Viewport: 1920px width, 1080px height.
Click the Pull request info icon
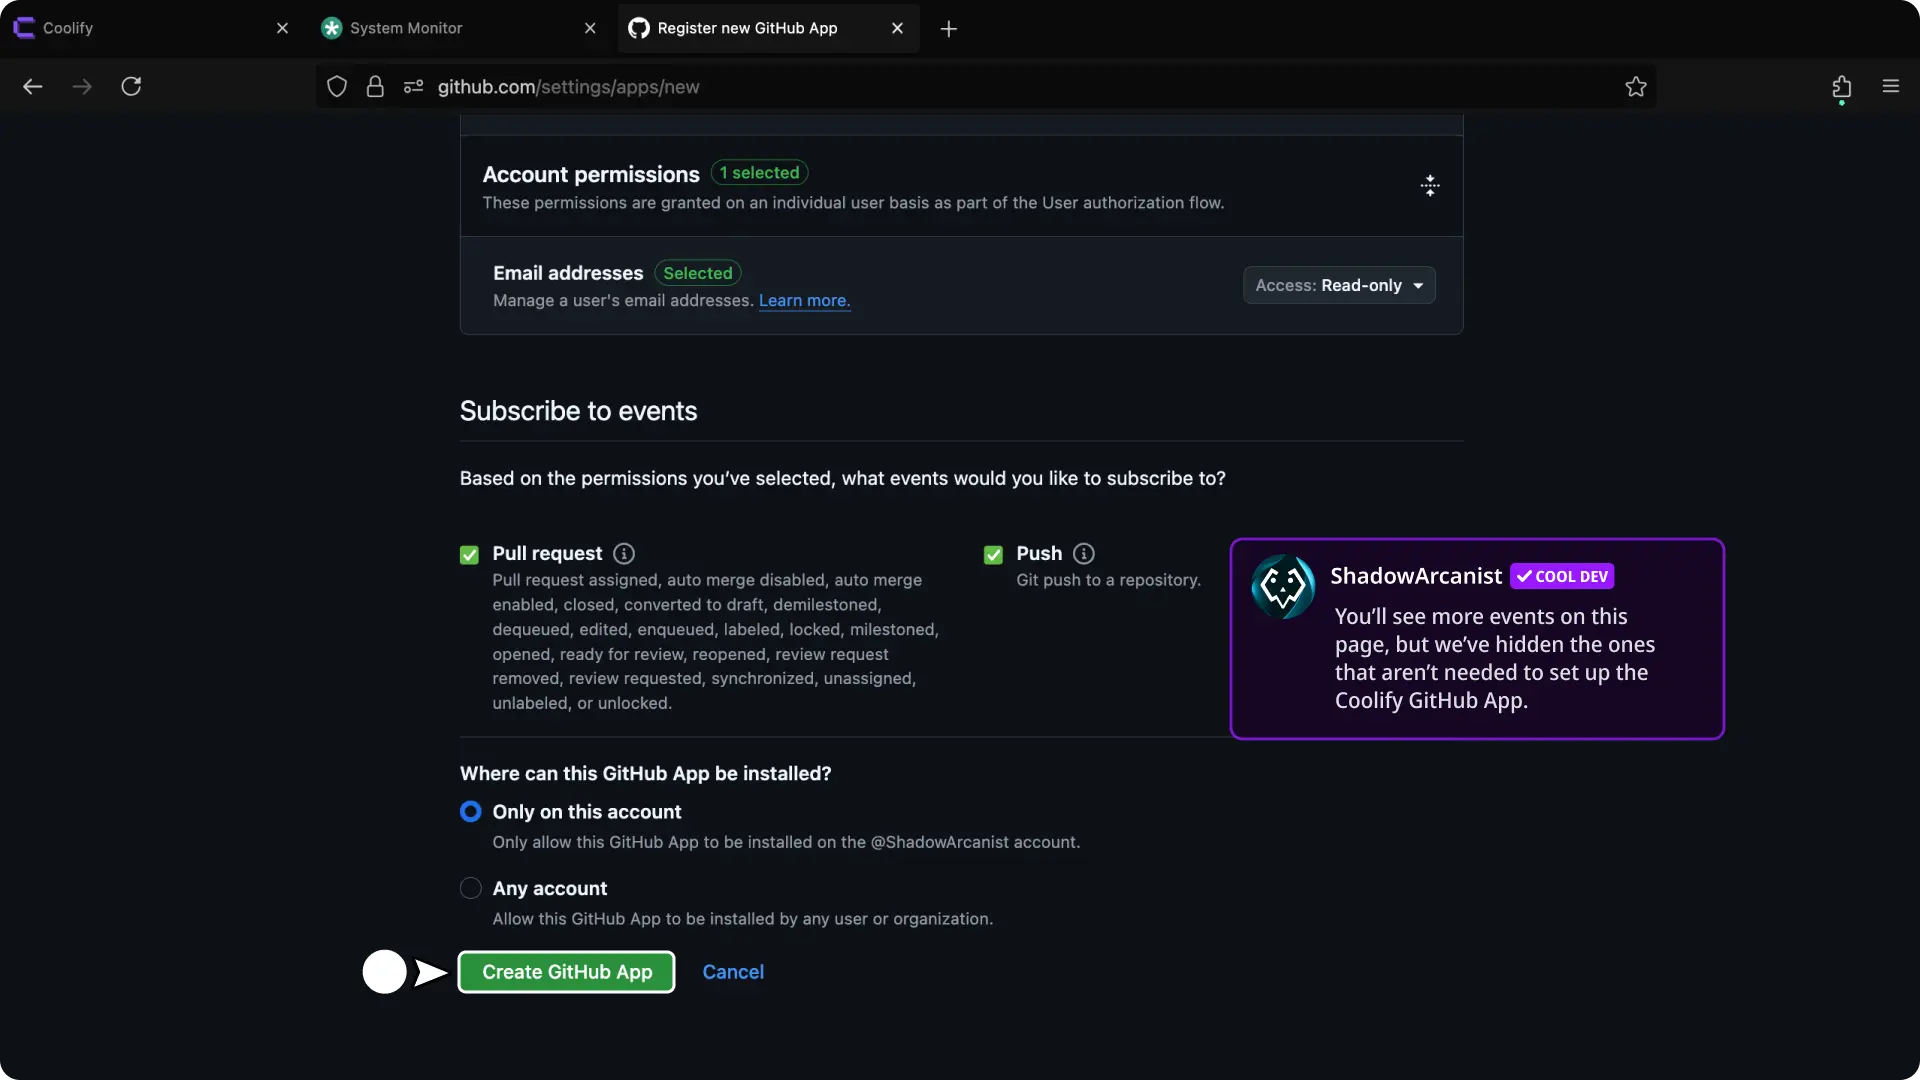624,554
